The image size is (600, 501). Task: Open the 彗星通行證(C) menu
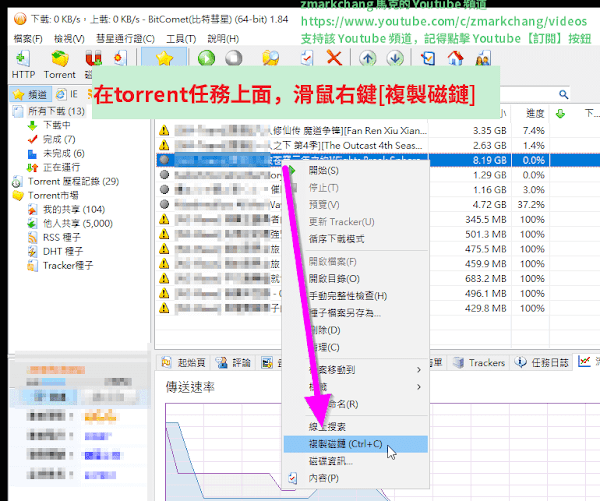click(x=125, y=39)
